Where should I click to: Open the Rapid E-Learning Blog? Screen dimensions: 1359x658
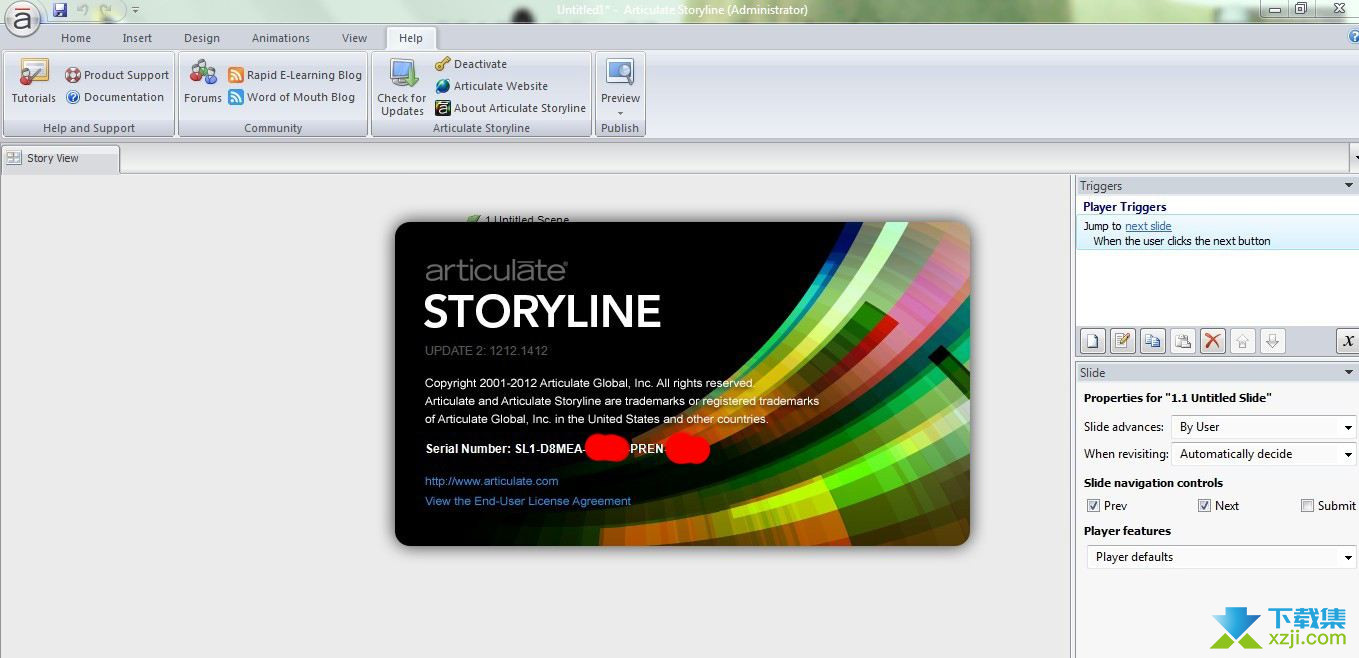(295, 75)
